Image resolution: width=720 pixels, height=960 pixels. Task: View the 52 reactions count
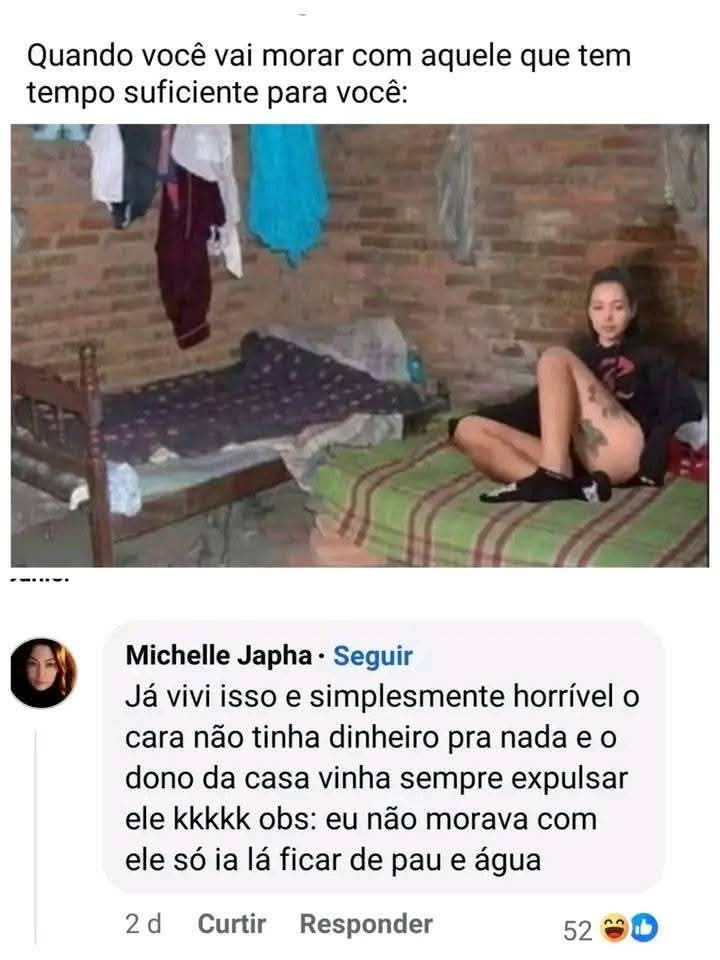pos(577,930)
